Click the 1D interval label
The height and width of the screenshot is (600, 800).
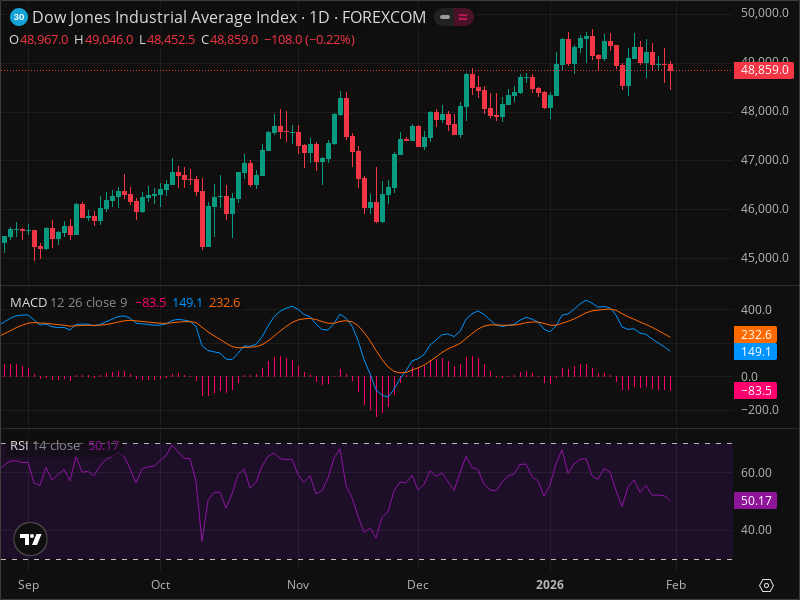point(319,17)
